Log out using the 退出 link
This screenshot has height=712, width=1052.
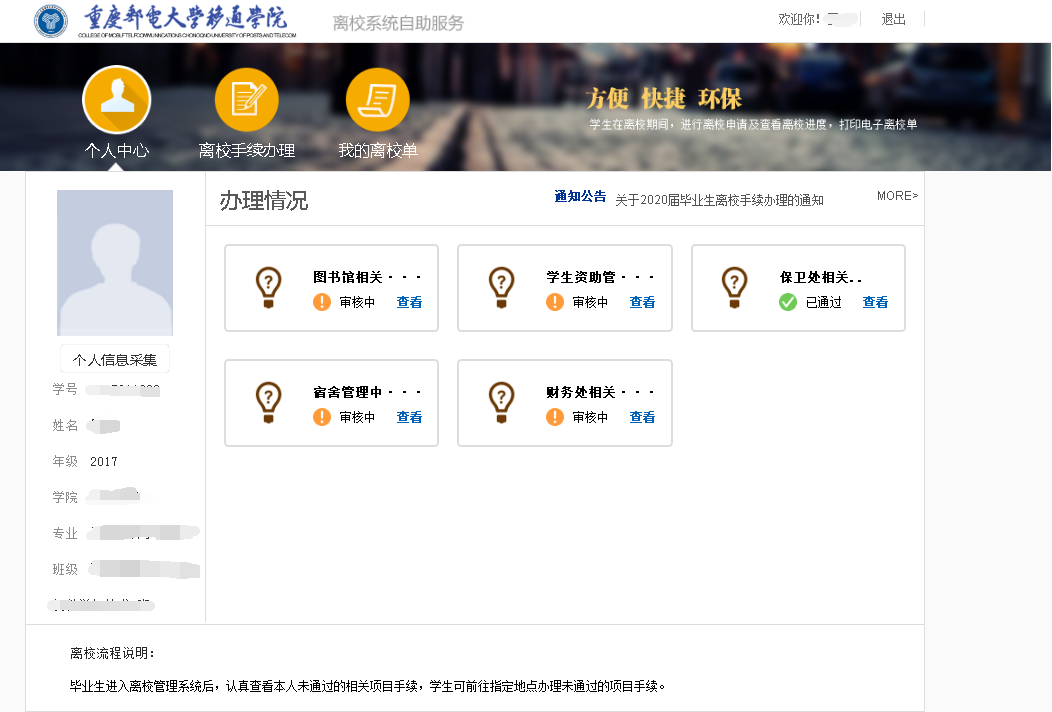click(x=893, y=19)
